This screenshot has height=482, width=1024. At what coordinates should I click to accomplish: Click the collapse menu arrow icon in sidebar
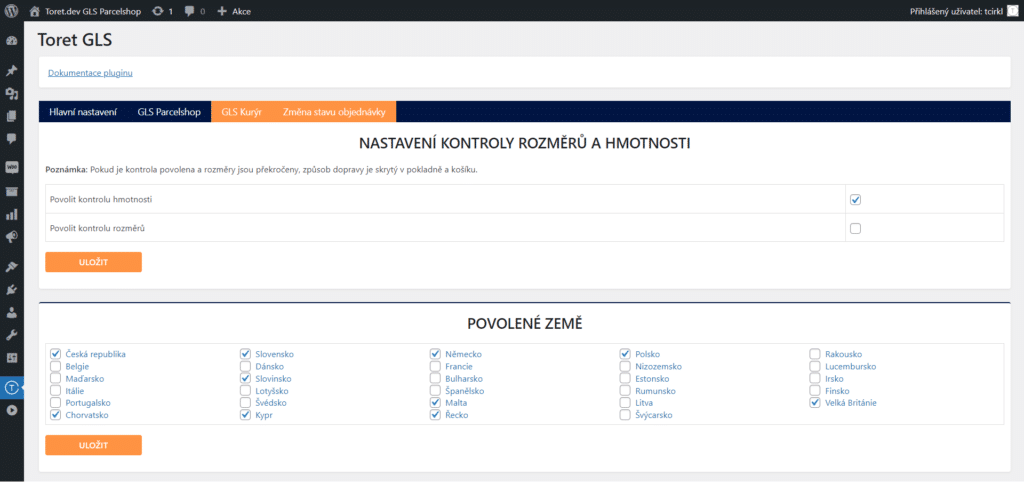[11, 410]
